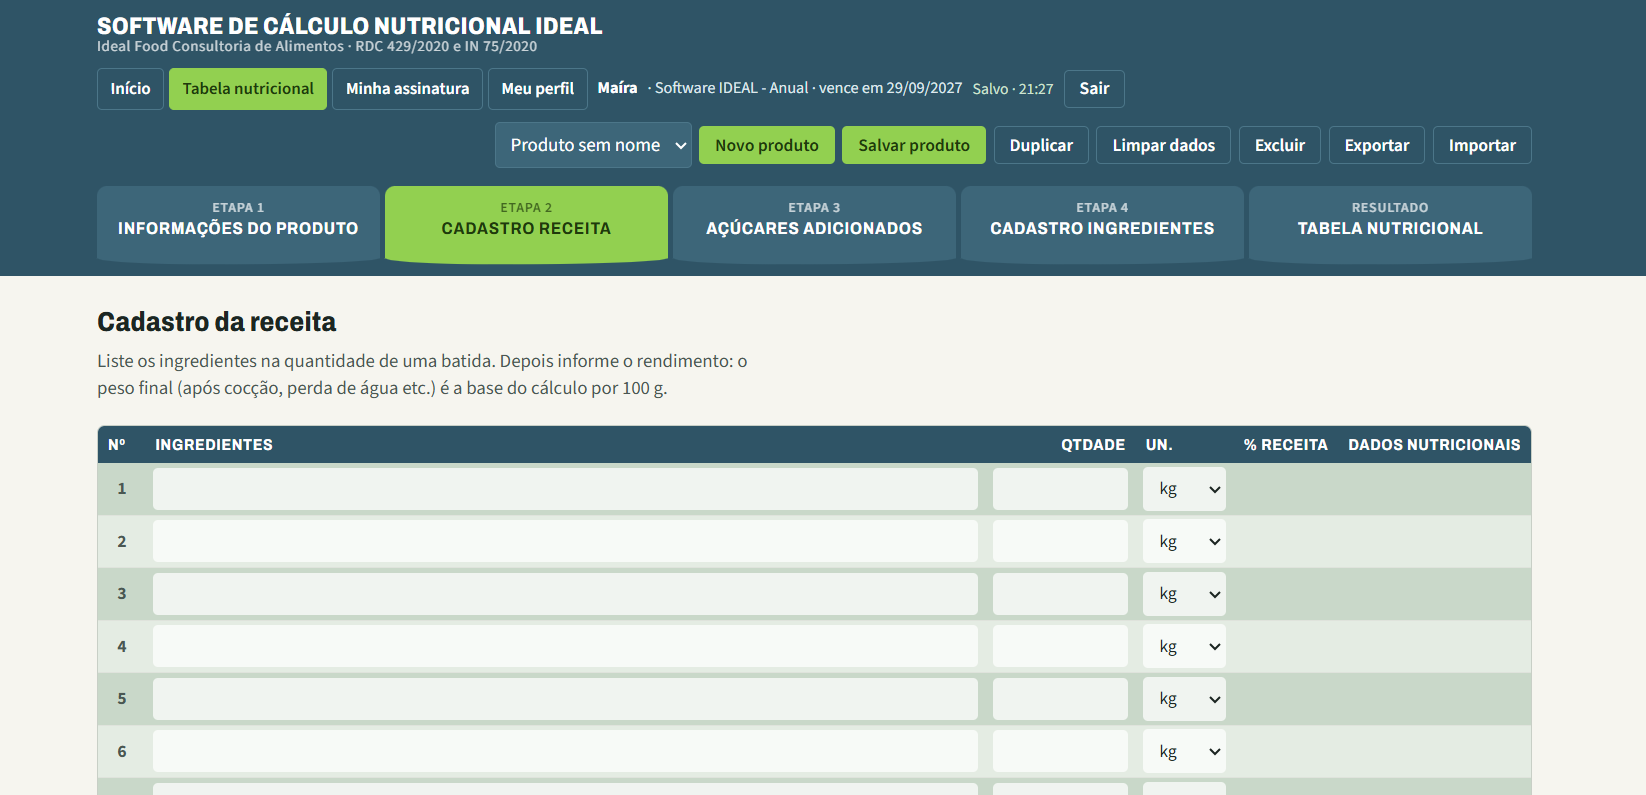The height and width of the screenshot is (795, 1646).
Task: Click Limpar dados button
Action: tap(1164, 145)
